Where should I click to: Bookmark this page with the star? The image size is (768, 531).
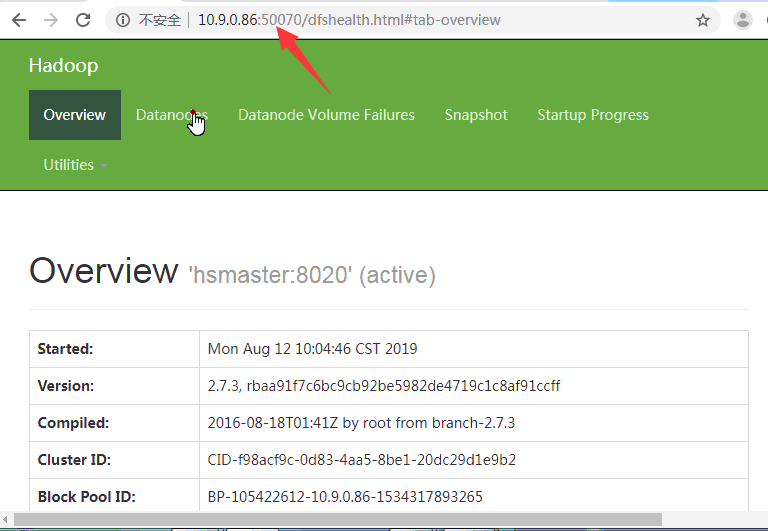[703, 20]
